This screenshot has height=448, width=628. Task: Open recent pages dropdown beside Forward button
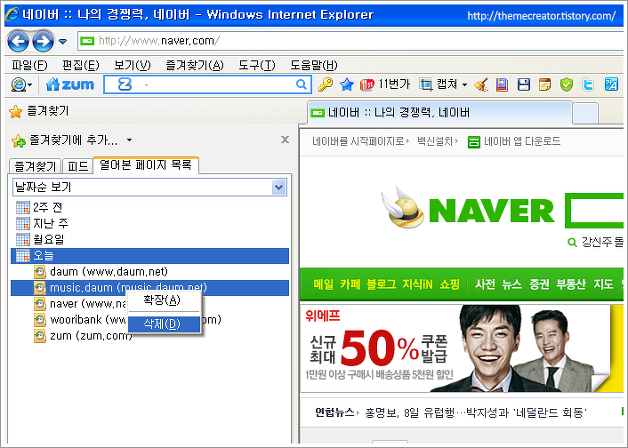(x=63, y=41)
